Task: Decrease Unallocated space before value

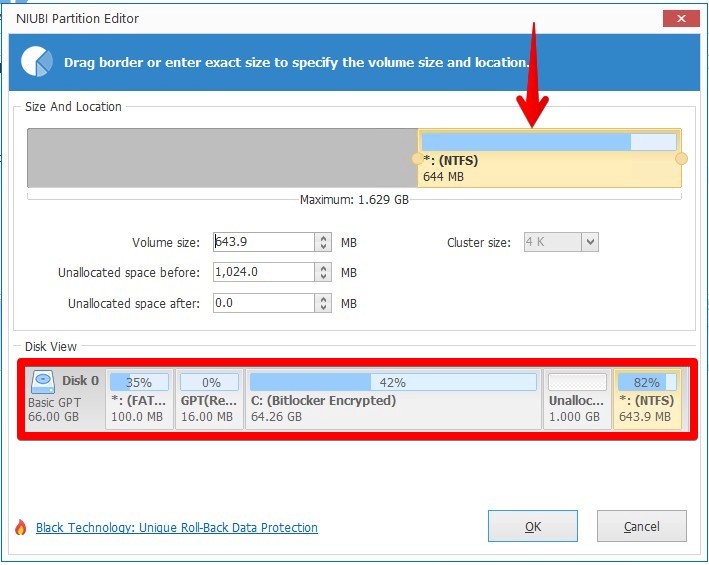Action: (x=323, y=277)
